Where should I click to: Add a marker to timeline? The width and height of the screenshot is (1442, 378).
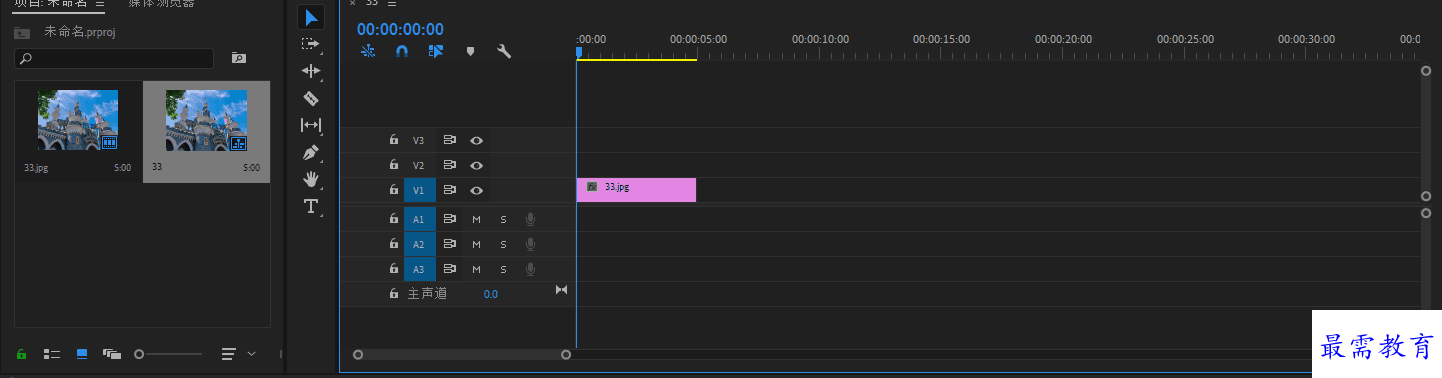pyautogui.click(x=470, y=51)
